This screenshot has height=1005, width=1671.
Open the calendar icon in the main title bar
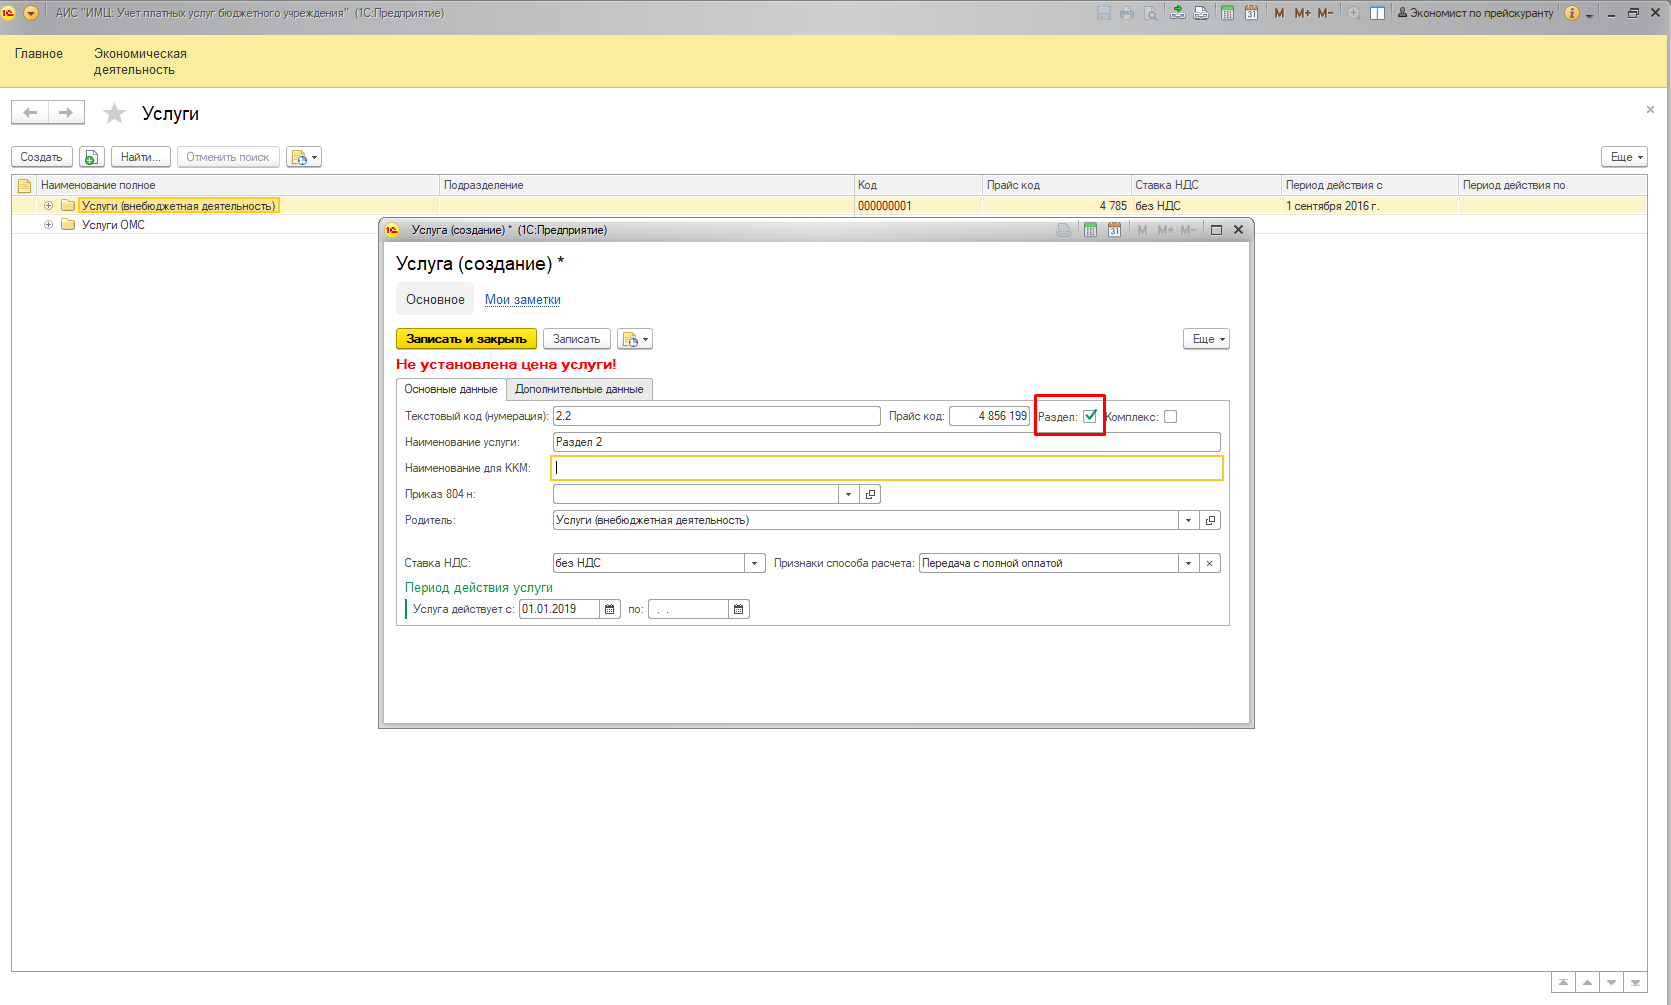(1251, 13)
